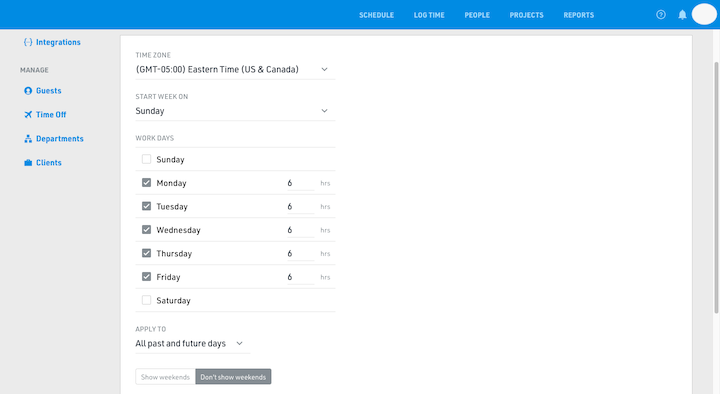Uncheck the Thursday work day checkbox

[146, 253]
